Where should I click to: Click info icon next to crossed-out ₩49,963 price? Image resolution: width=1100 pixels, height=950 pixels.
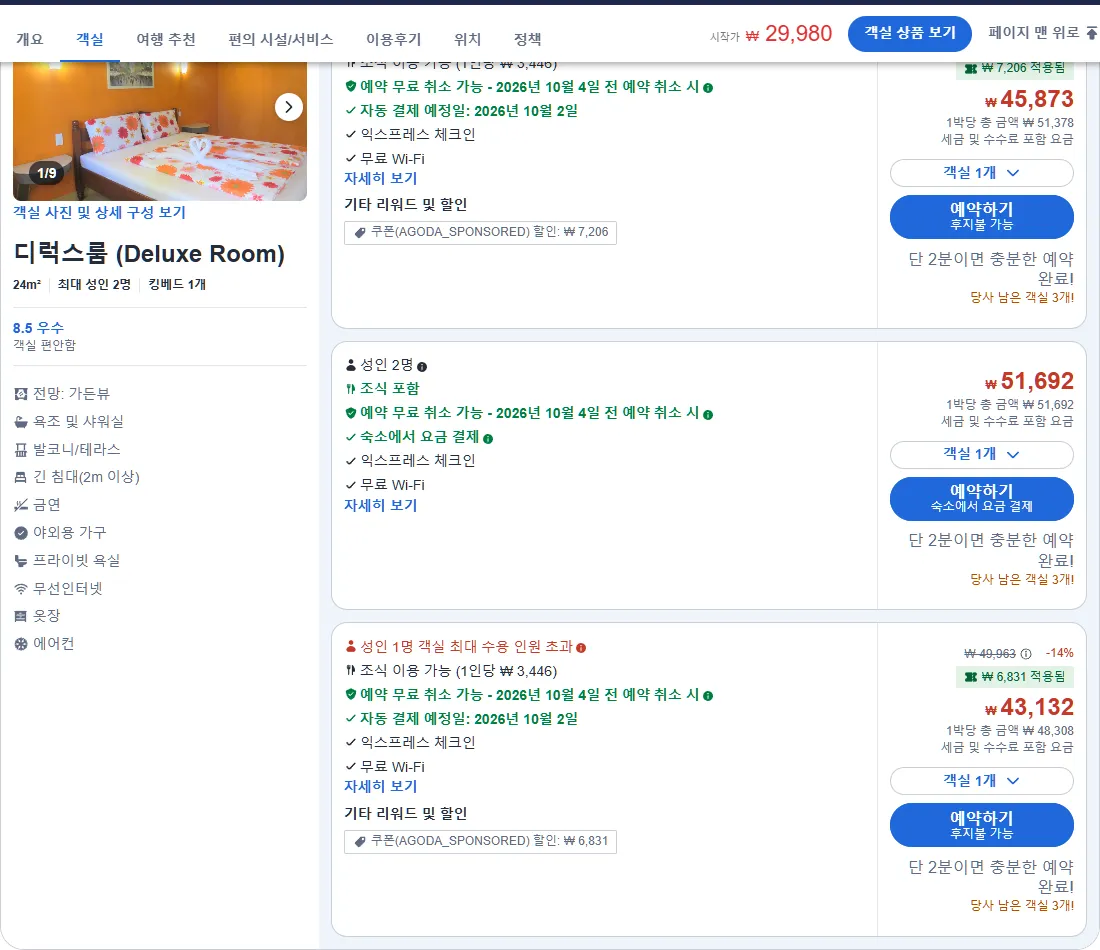1026,654
